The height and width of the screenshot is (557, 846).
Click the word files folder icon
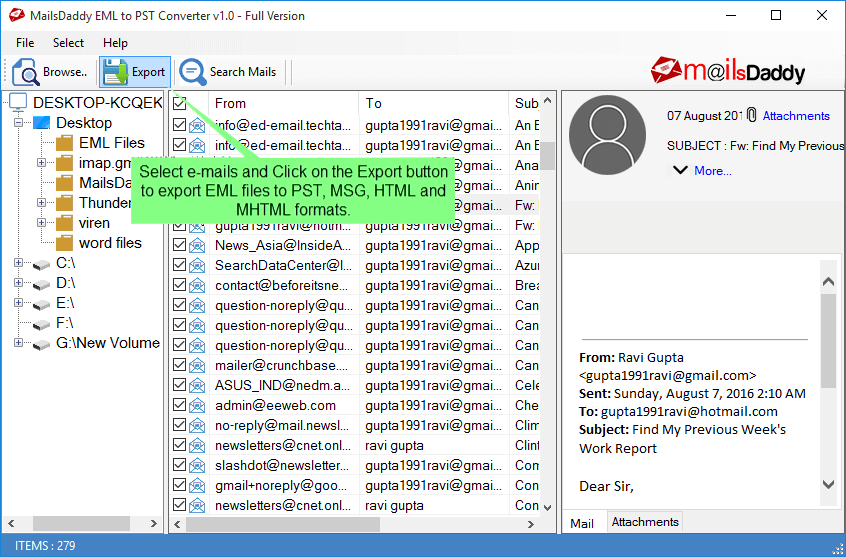tap(64, 243)
